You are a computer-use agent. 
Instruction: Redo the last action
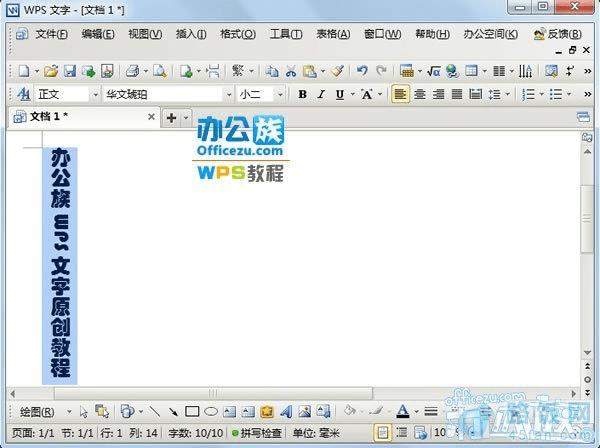pos(381,71)
